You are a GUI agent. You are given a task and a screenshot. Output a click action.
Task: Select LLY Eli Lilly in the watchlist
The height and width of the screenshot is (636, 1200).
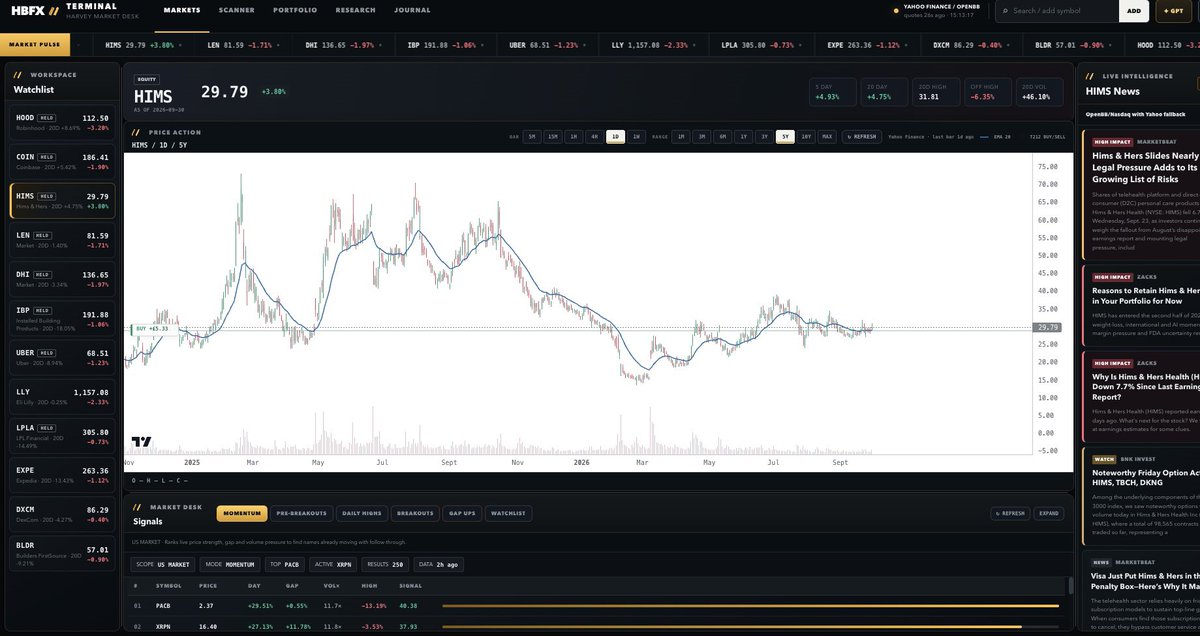coord(62,398)
